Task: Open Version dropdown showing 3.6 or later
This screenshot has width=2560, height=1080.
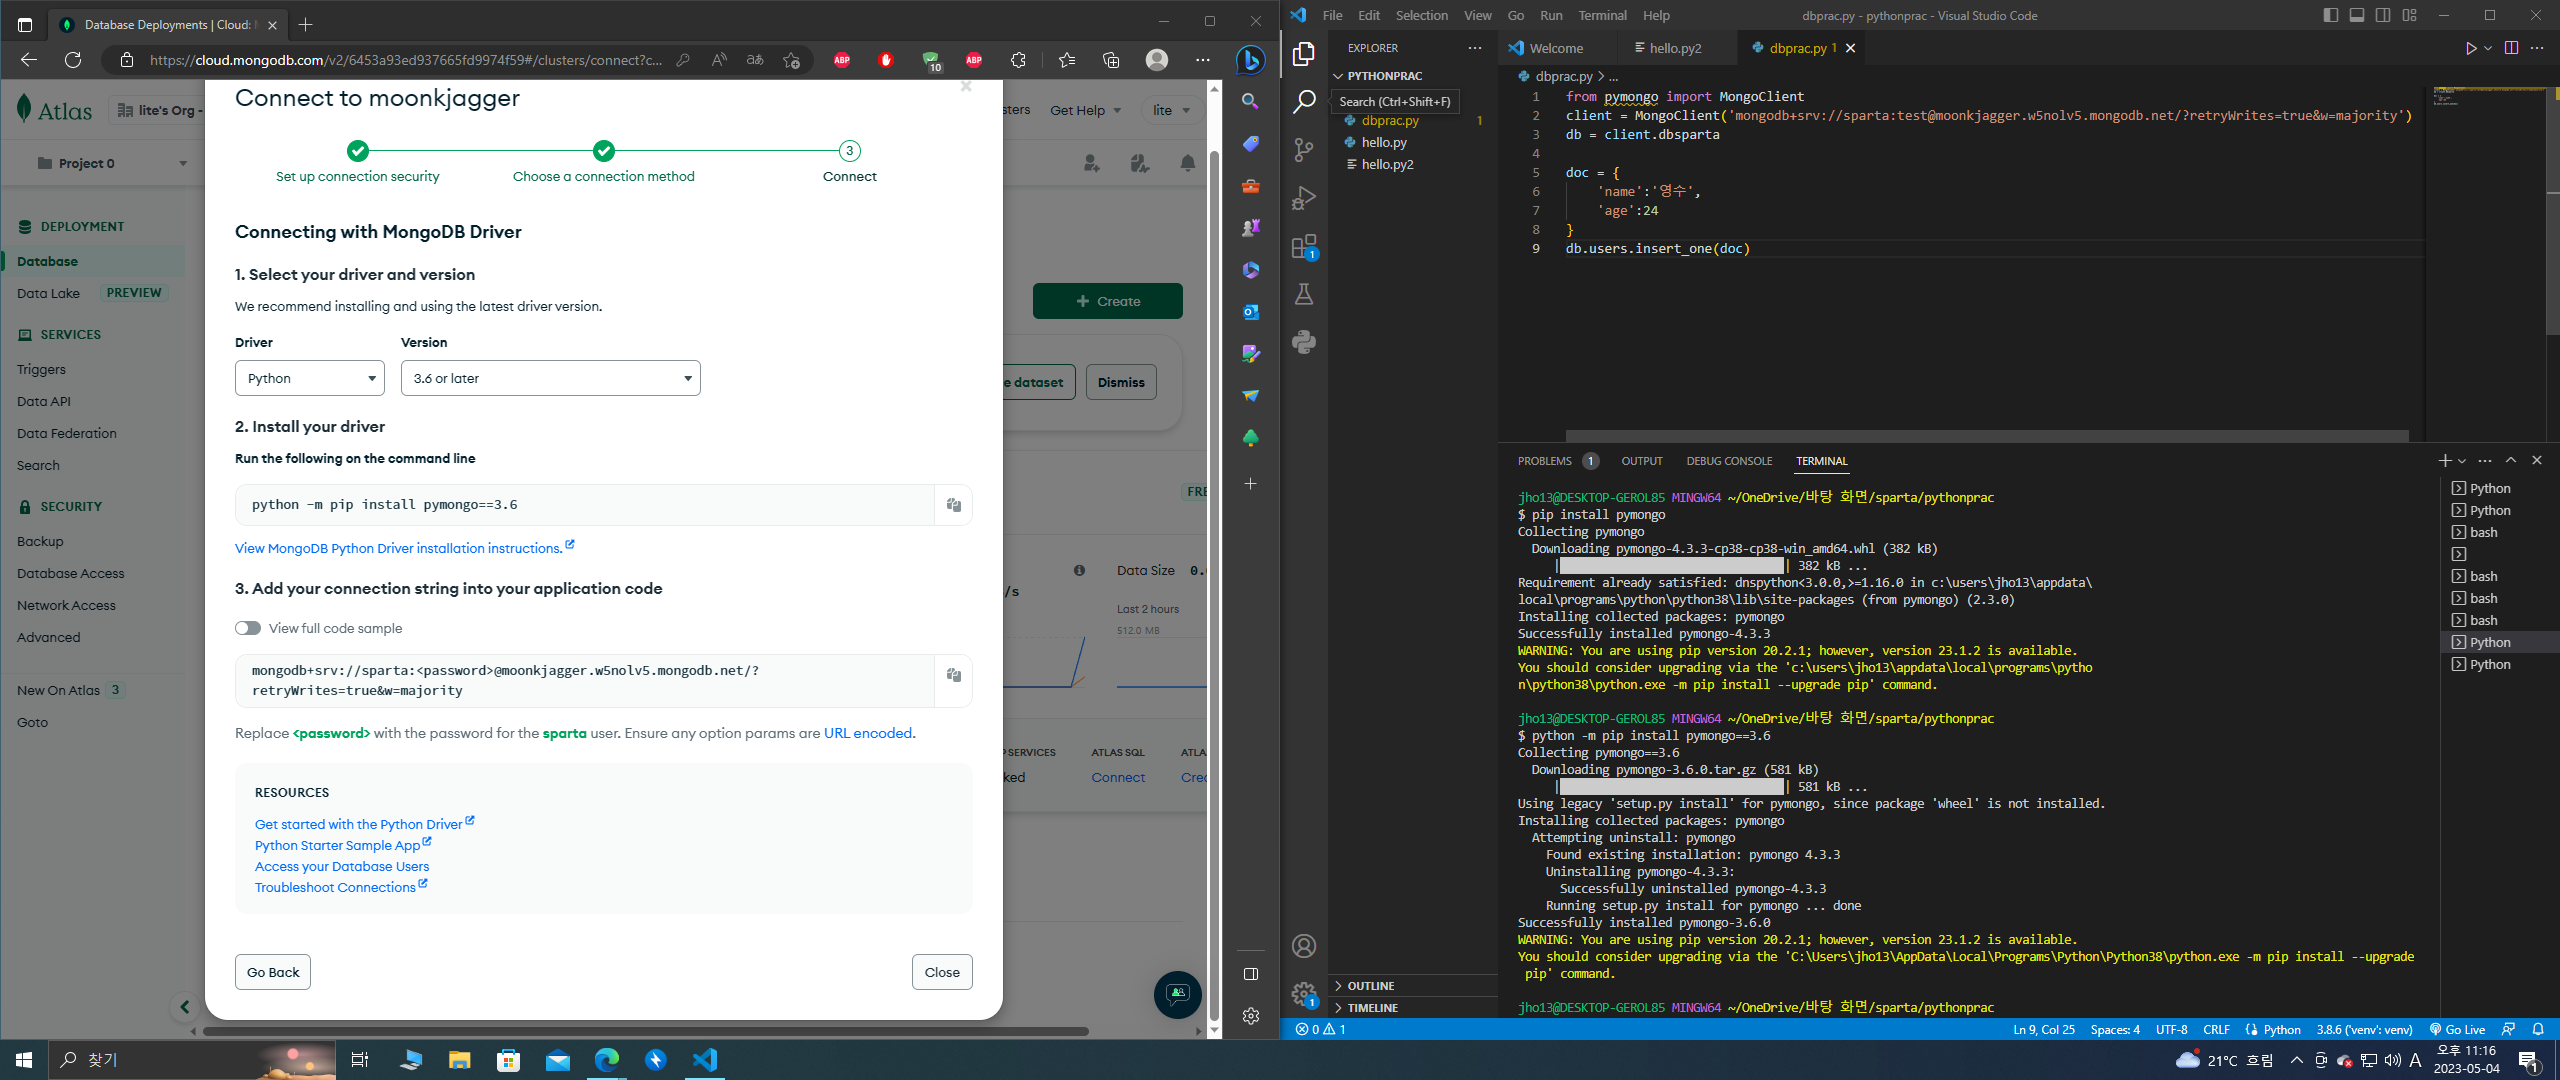Action: pyautogui.click(x=551, y=378)
